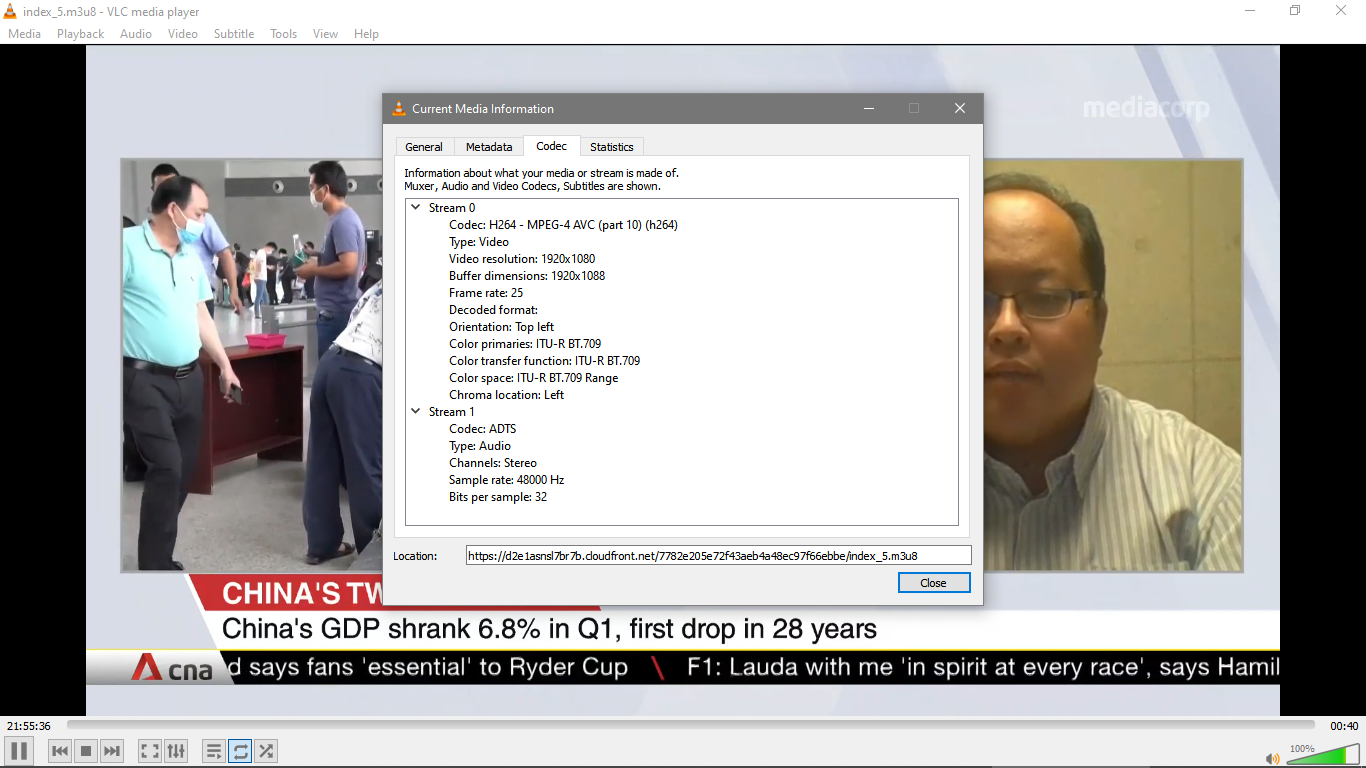The image size is (1366, 768).
Task: Switch to the Statistics tab
Action: point(612,146)
